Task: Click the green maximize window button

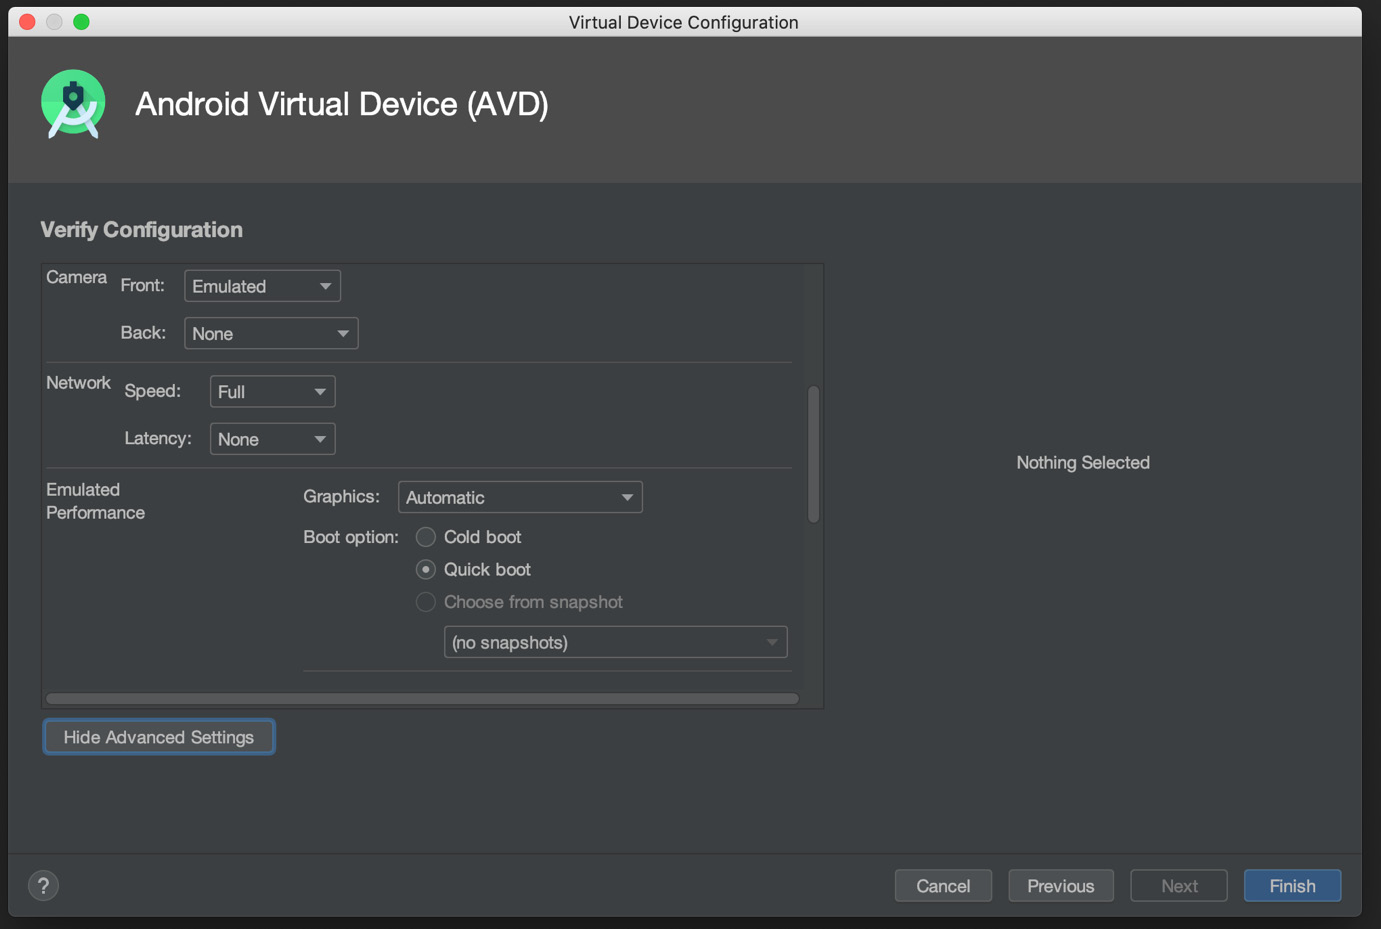Action: pyautogui.click(x=81, y=21)
